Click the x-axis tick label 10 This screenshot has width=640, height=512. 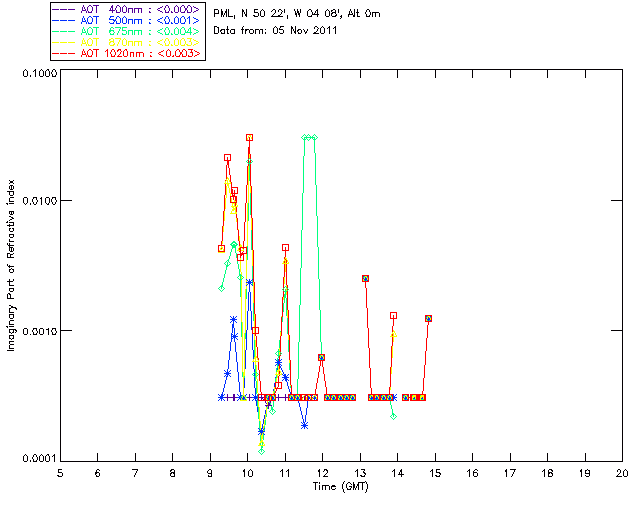coord(247,473)
